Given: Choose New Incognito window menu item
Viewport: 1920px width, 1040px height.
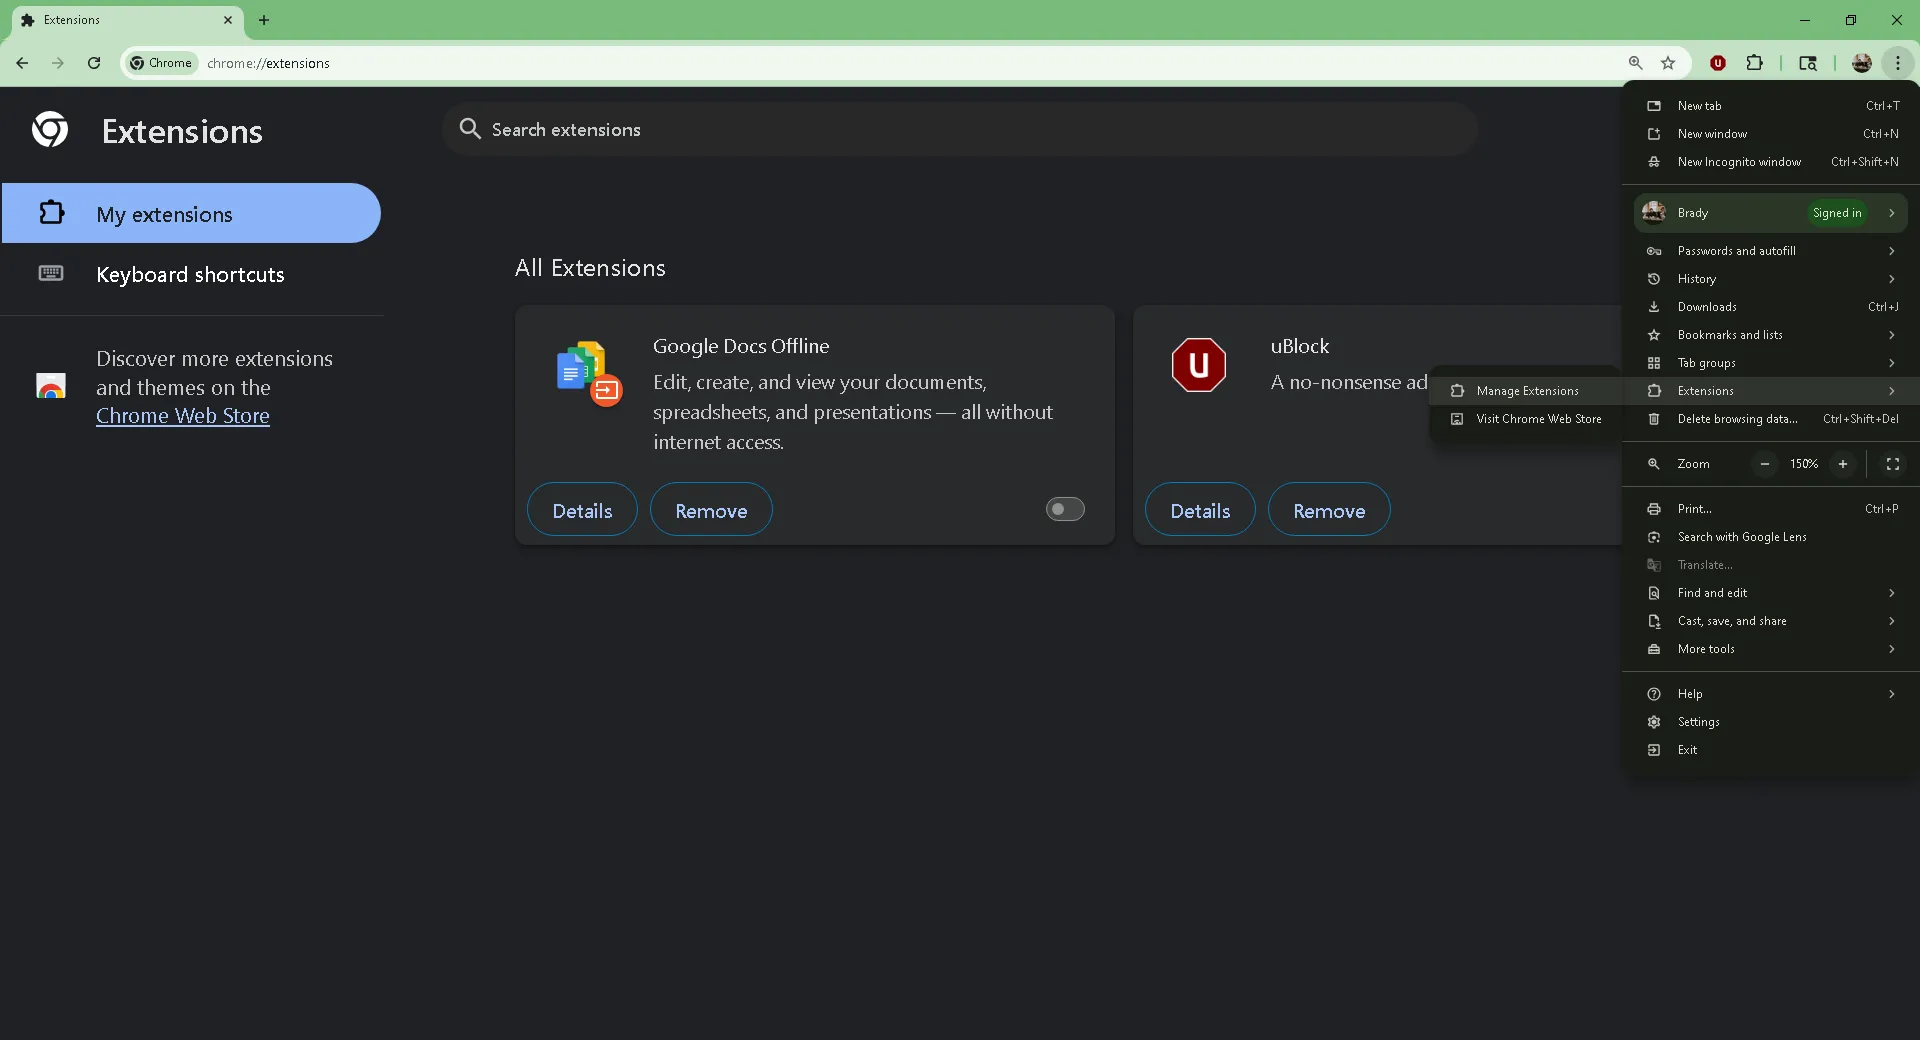Looking at the screenshot, I should 1739,162.
